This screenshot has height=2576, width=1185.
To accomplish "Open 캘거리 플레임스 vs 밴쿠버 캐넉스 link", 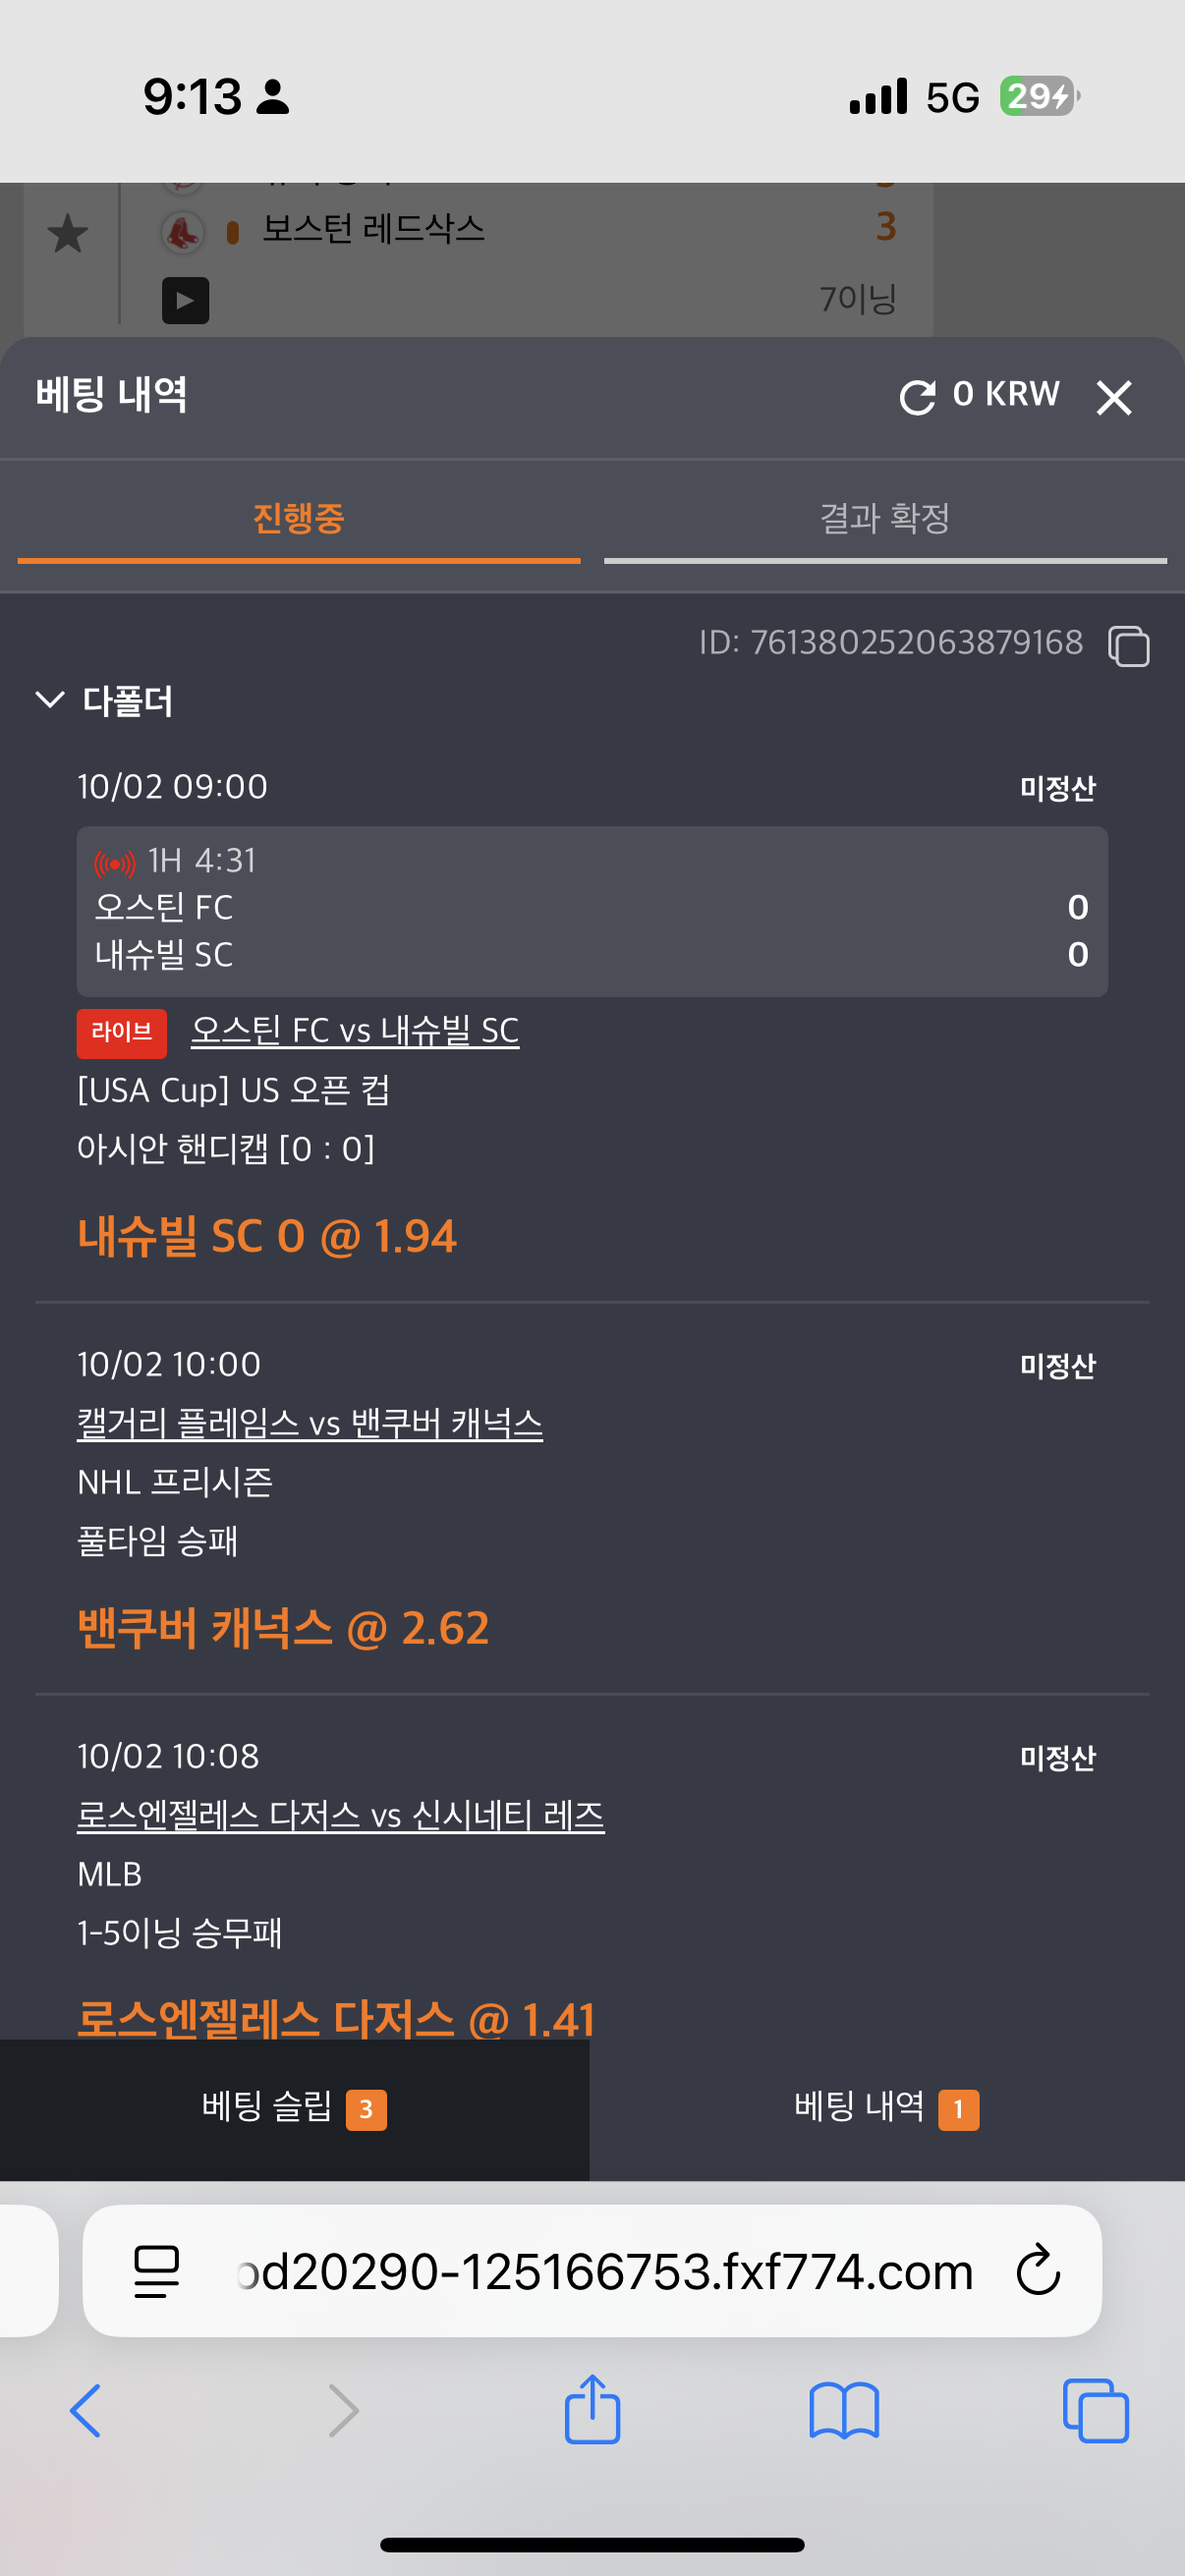I will click(310, 1423).
